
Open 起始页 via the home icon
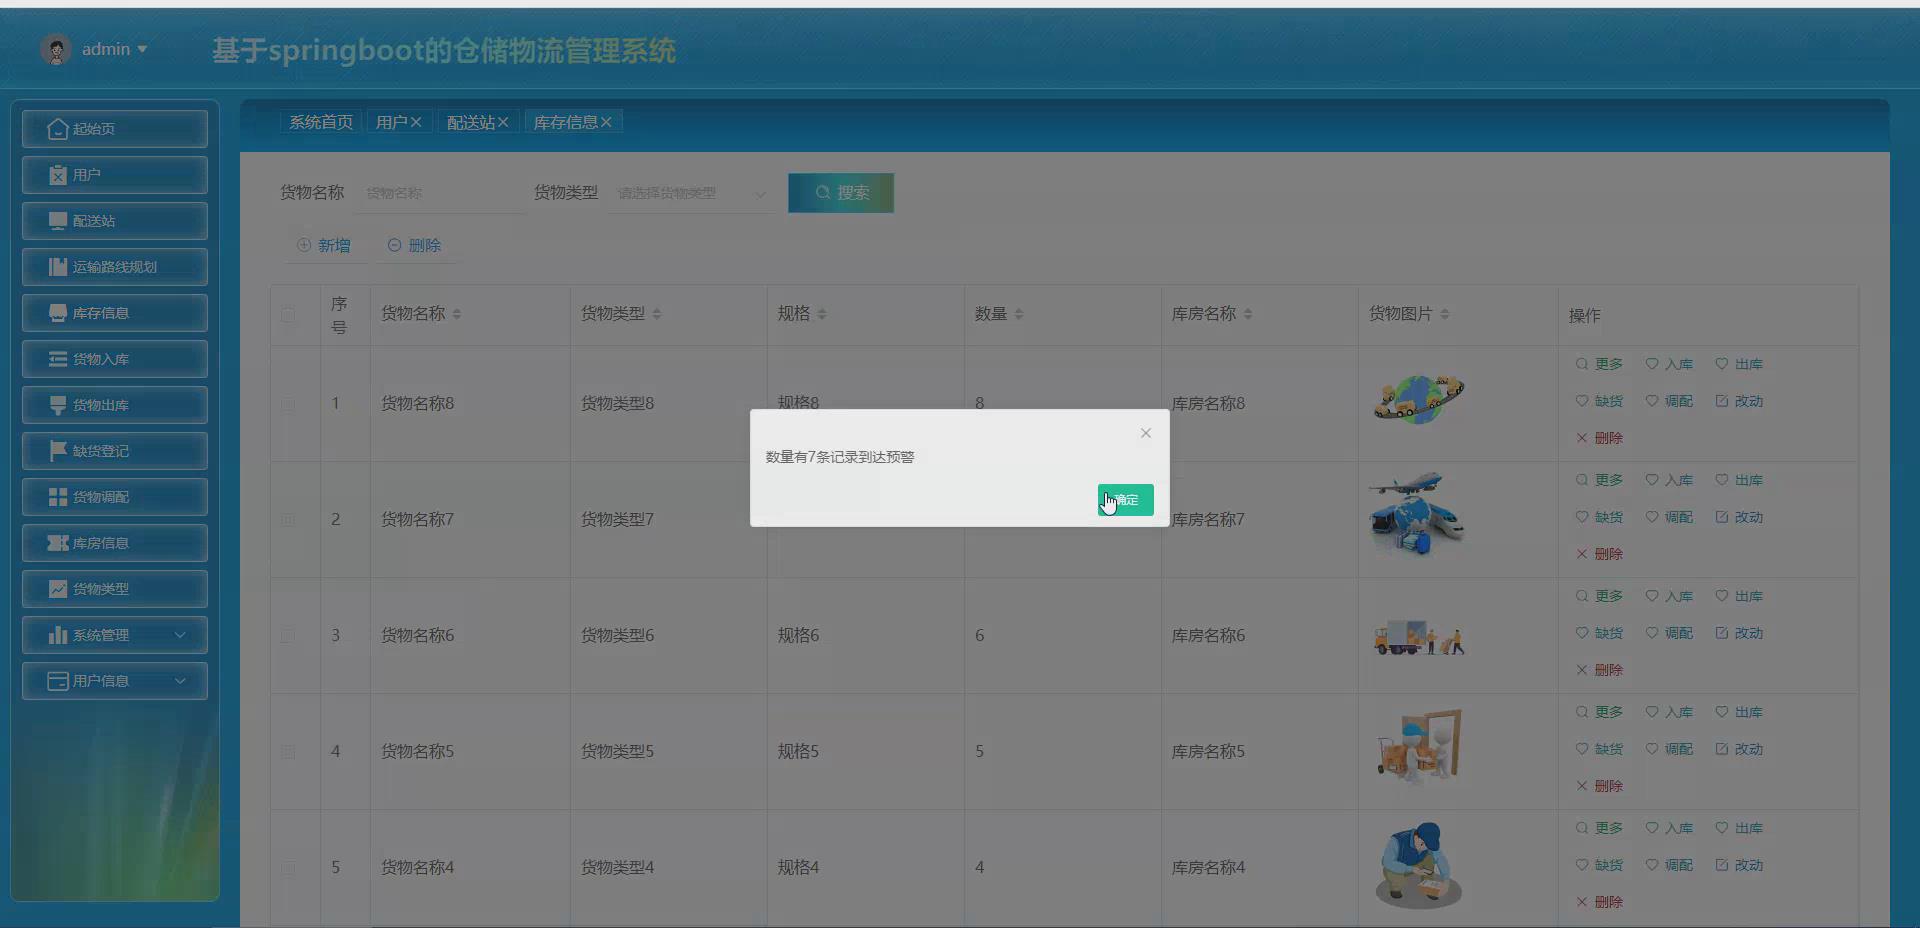(x=58, y=128)
